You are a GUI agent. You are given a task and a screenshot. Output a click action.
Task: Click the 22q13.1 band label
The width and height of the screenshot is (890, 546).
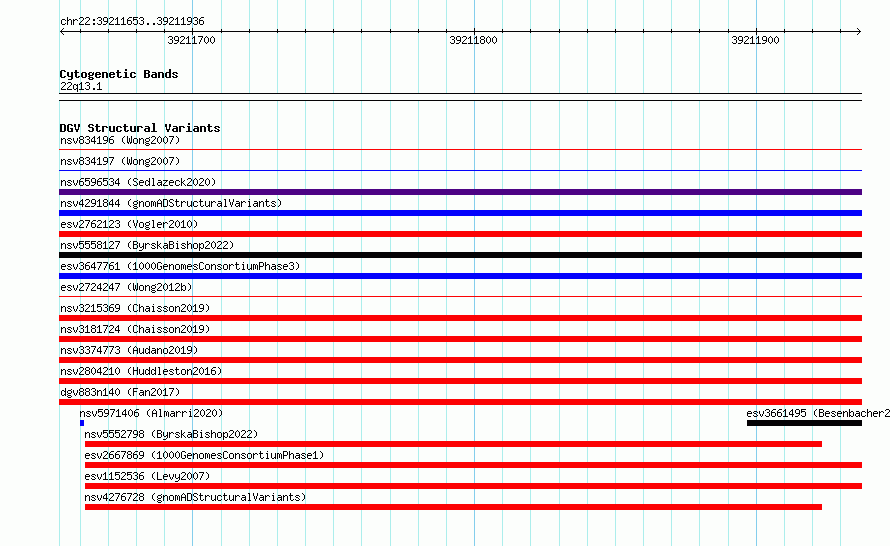click(81, 86)
